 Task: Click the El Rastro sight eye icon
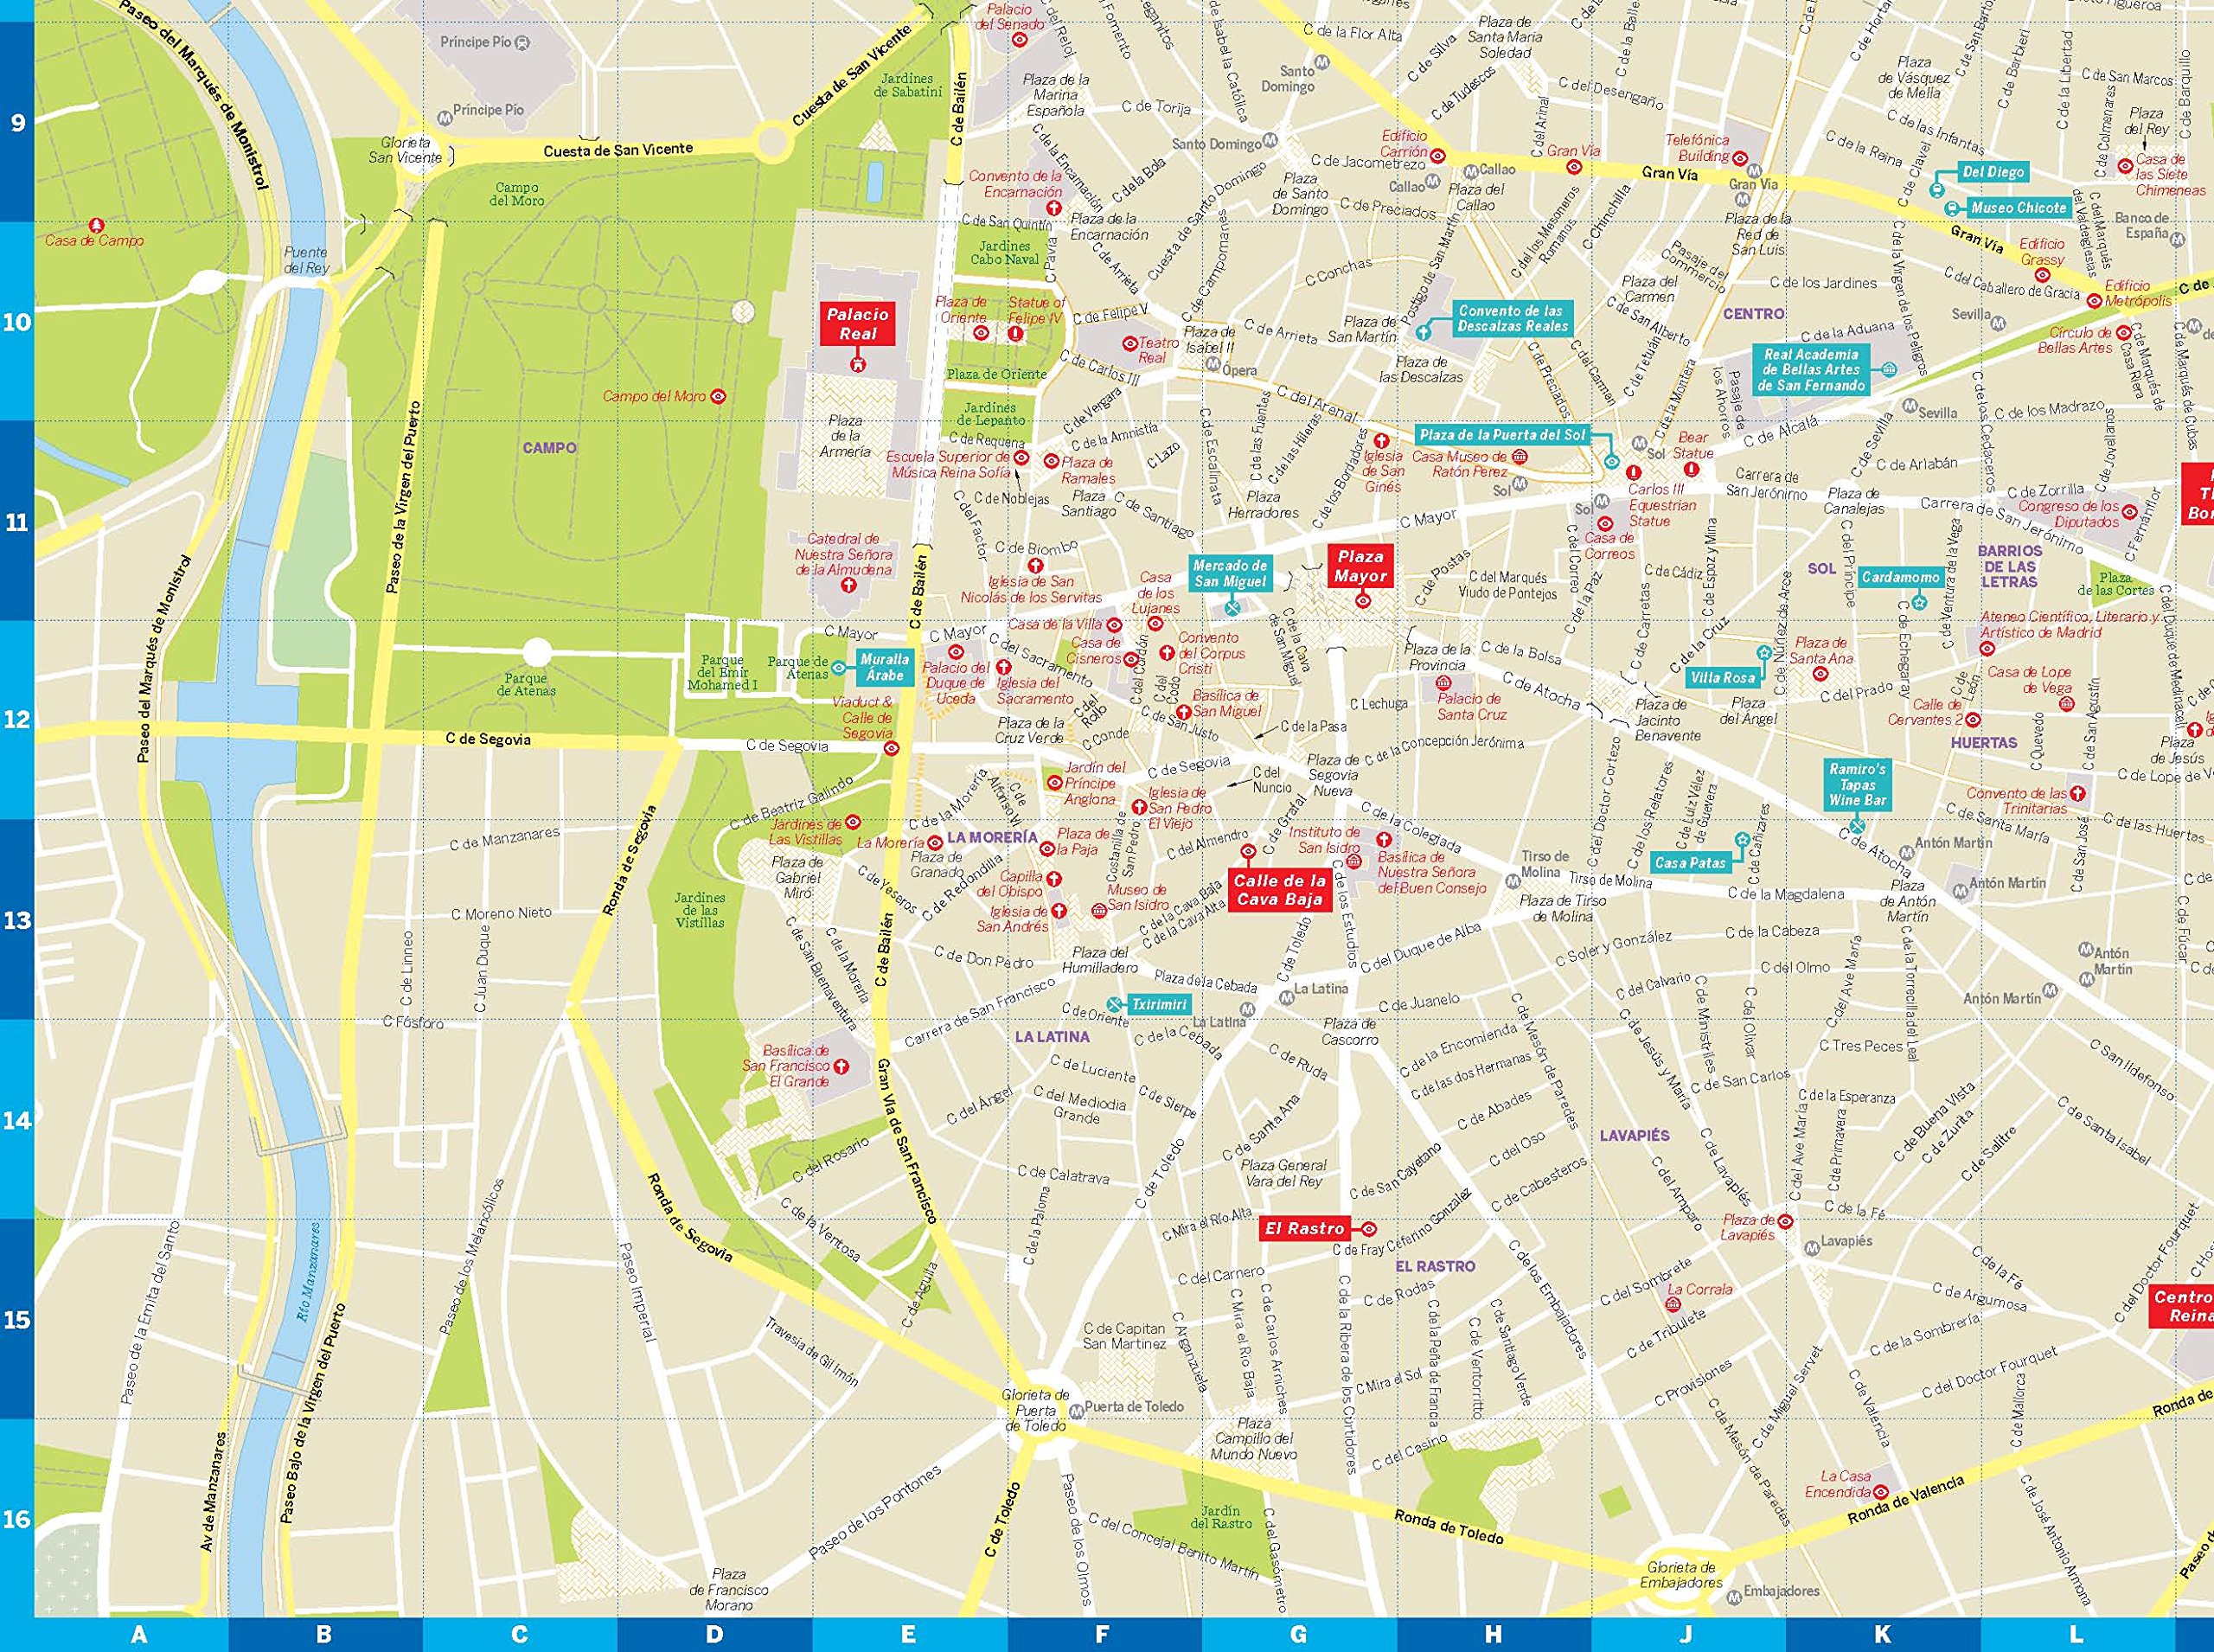pos(1369,1229)
